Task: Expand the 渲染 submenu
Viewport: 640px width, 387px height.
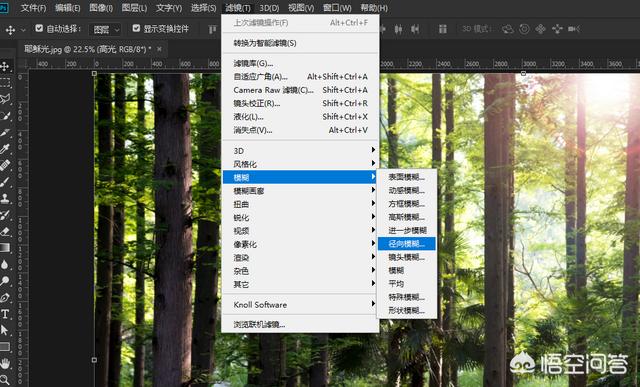Action: click(300, 258)
